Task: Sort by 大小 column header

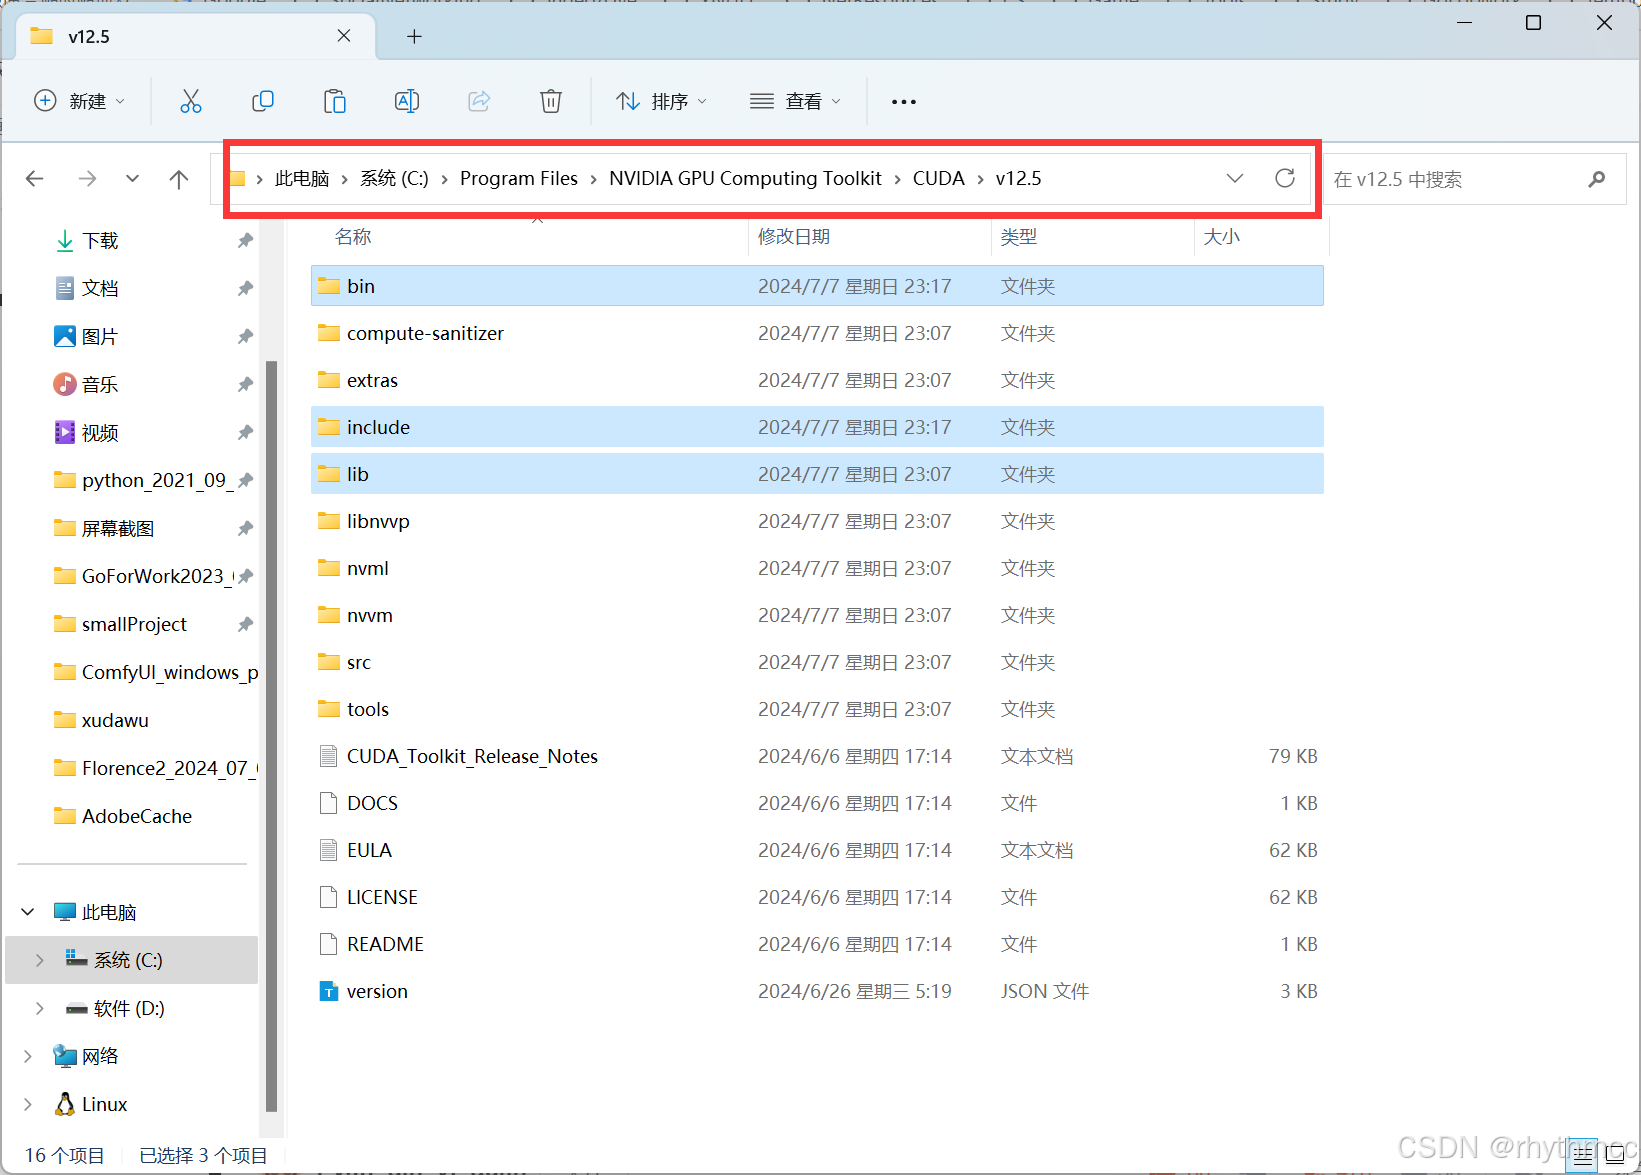Action: pyautogui.click(x=1222, y=237)
